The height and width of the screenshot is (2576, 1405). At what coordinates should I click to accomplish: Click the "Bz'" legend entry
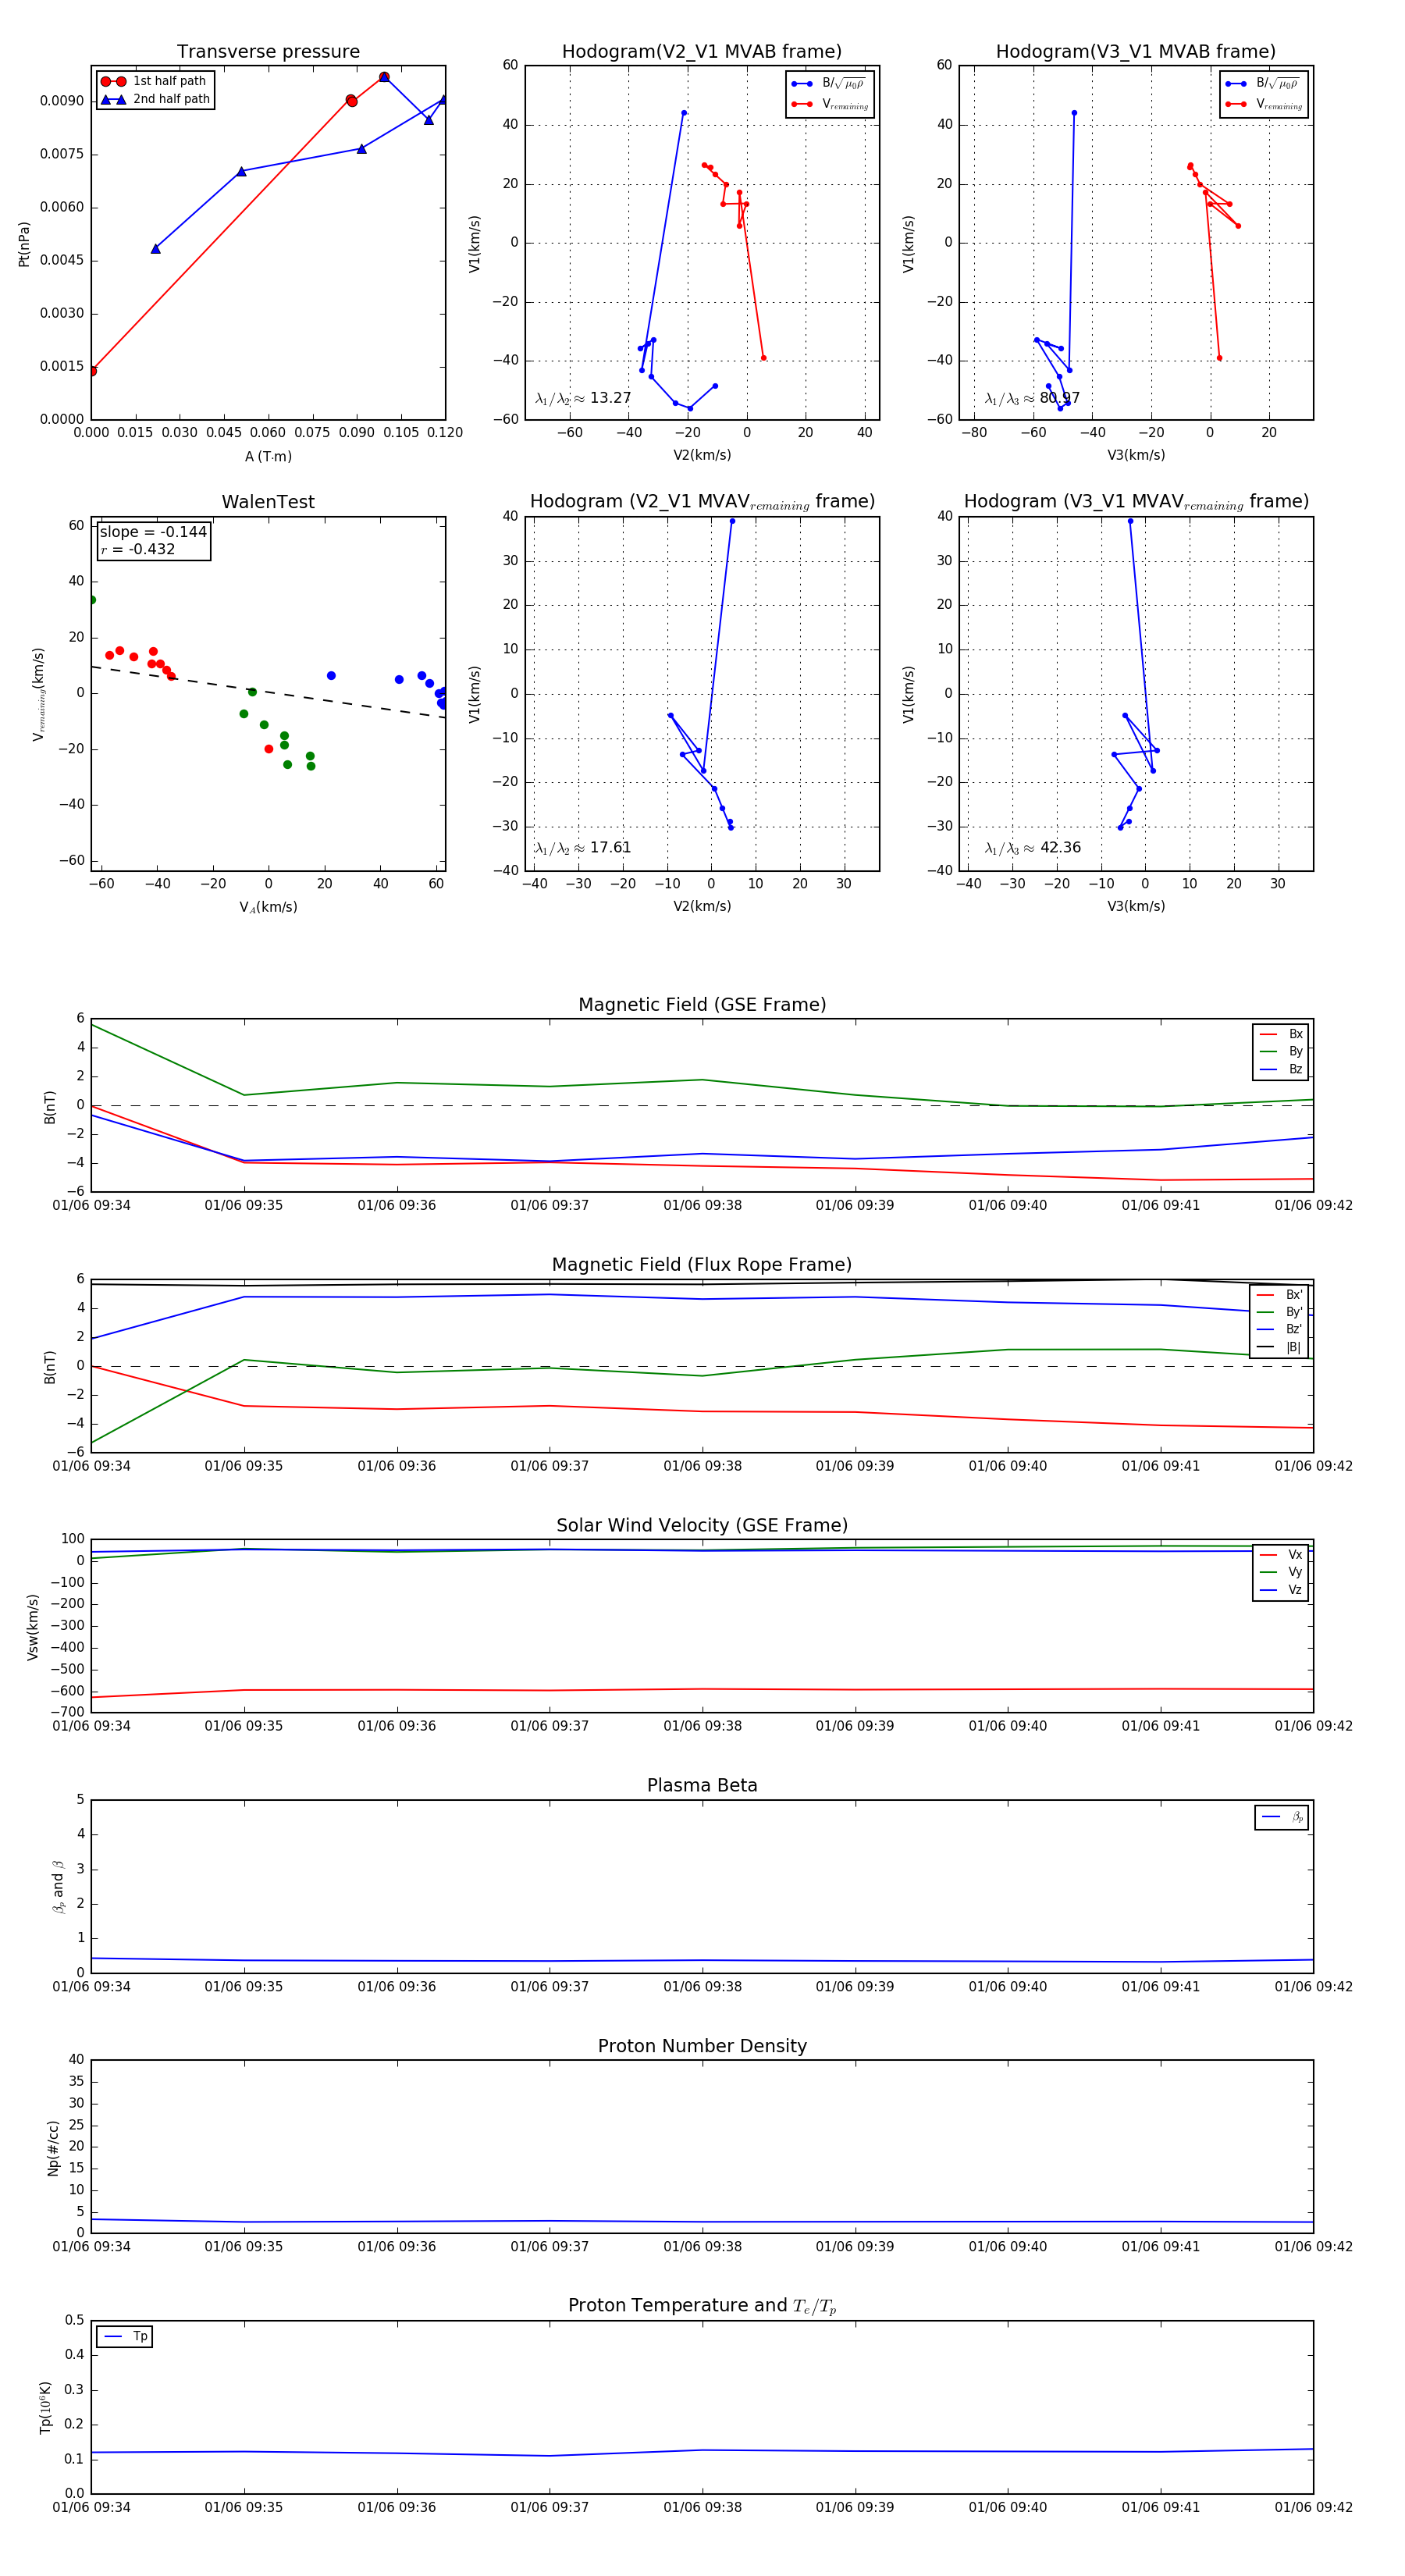tap(1279, 1329)
